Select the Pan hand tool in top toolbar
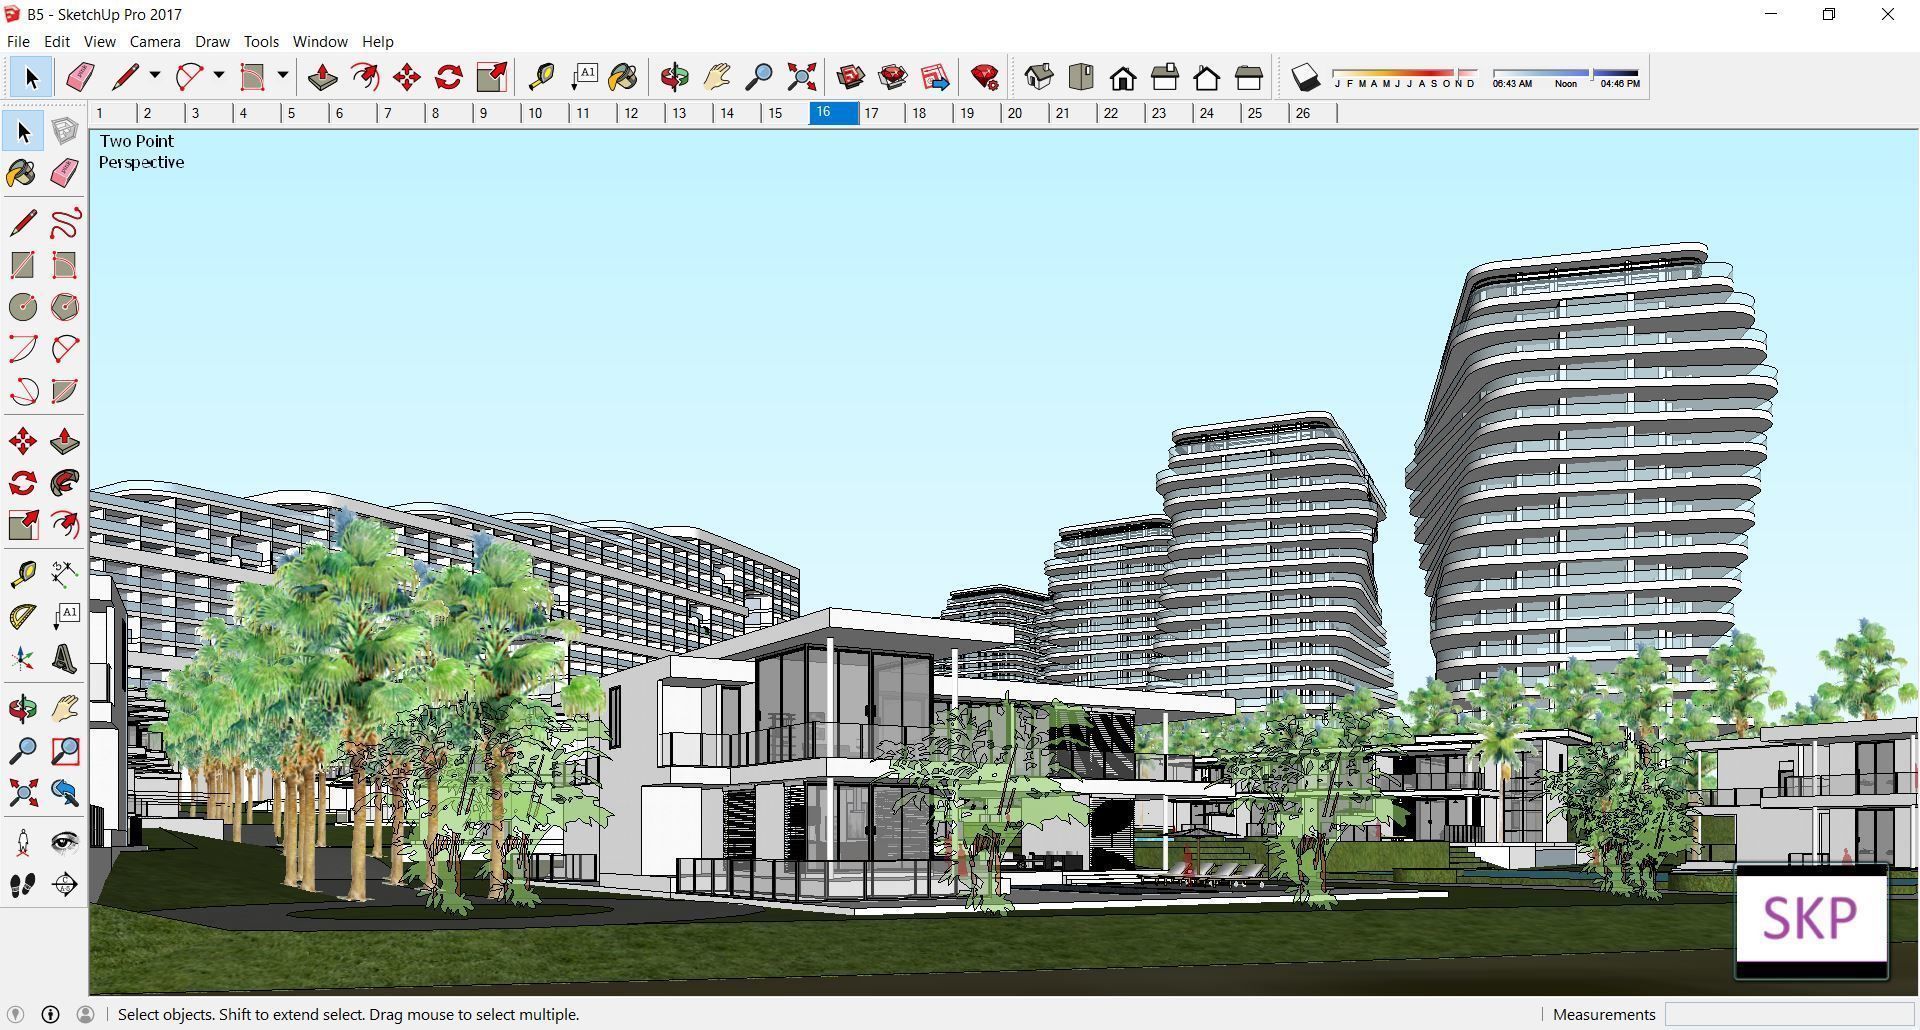 pyautogui.click(x=717, y=77)
